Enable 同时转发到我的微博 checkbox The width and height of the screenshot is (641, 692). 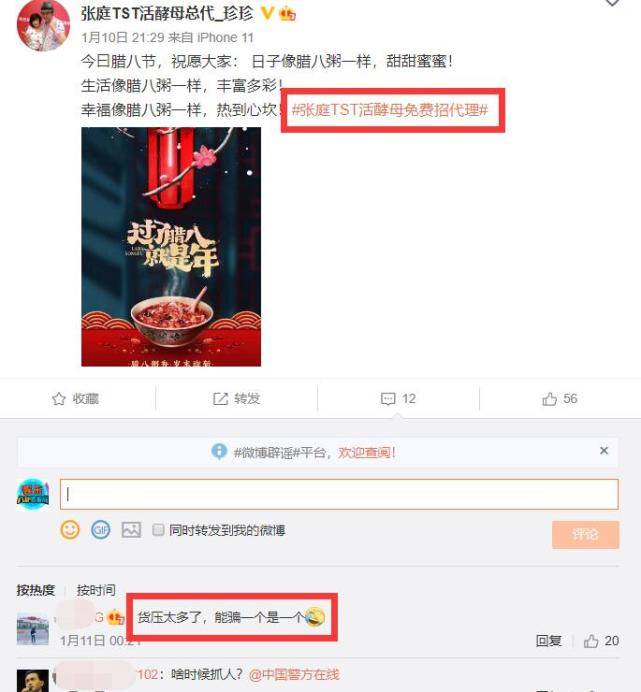tap(158, 530)
